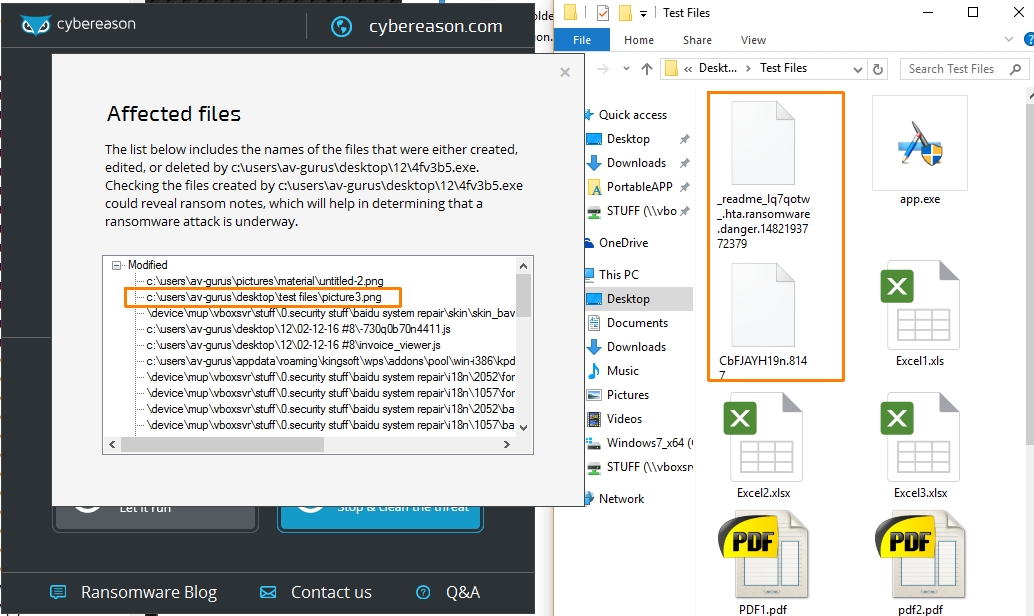Select Pictures folder in navigation pane
The width and height of the screenshot is (1034, 616).
(x=627, y=394)
